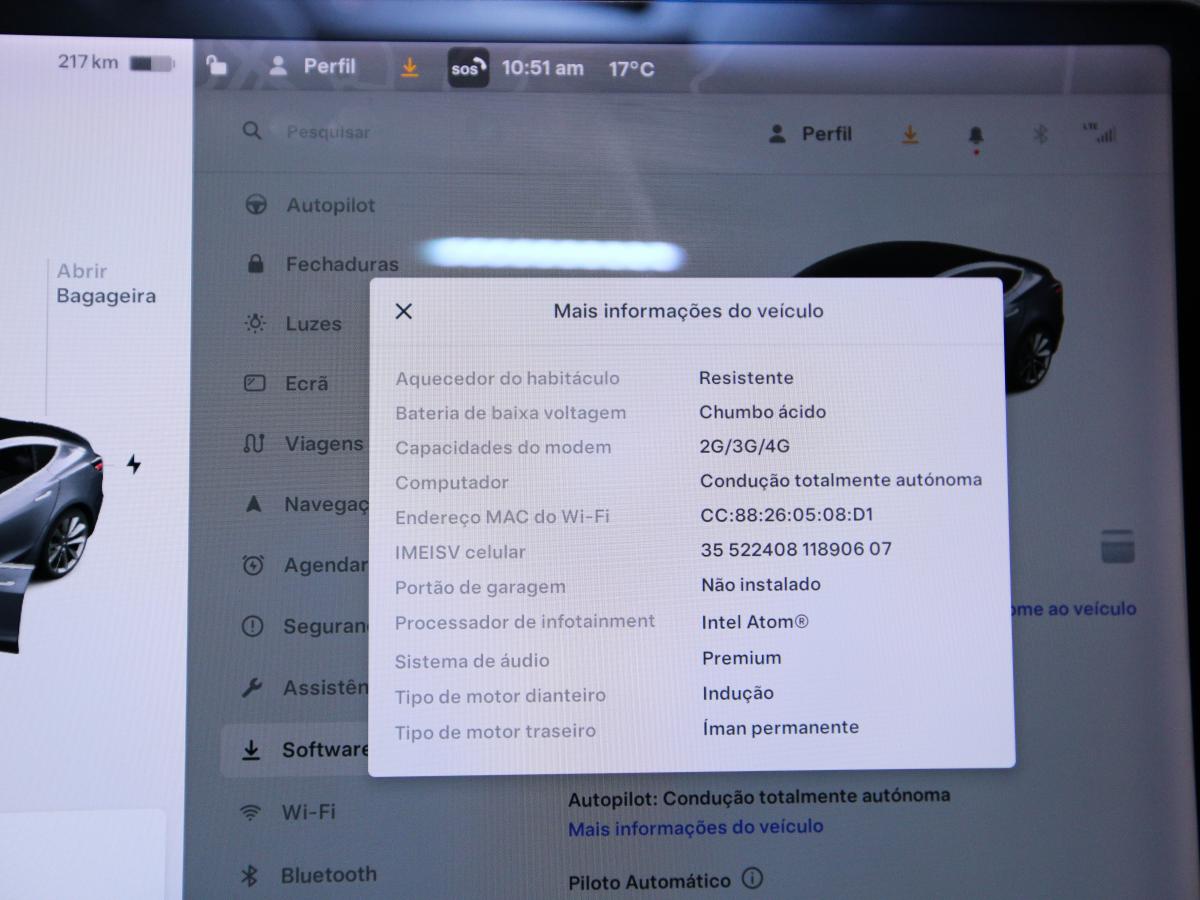1200x900 pixels.
Task: Click the label IMEISV celular
Action: [x=460, y=552]
